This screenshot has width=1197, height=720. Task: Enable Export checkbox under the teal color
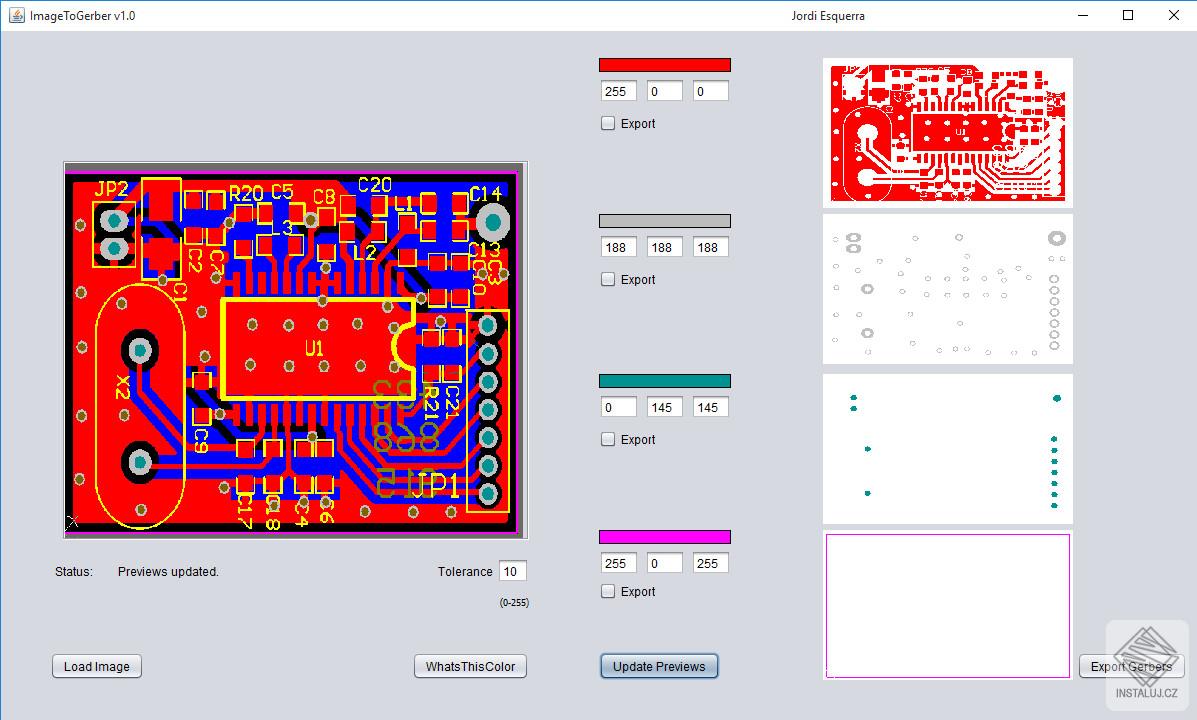(608, 439)
